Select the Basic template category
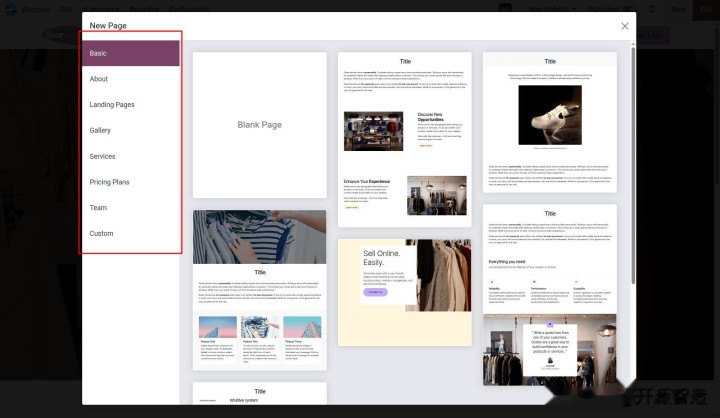This screenshot has height=418, width=720. tap(131, 53)
